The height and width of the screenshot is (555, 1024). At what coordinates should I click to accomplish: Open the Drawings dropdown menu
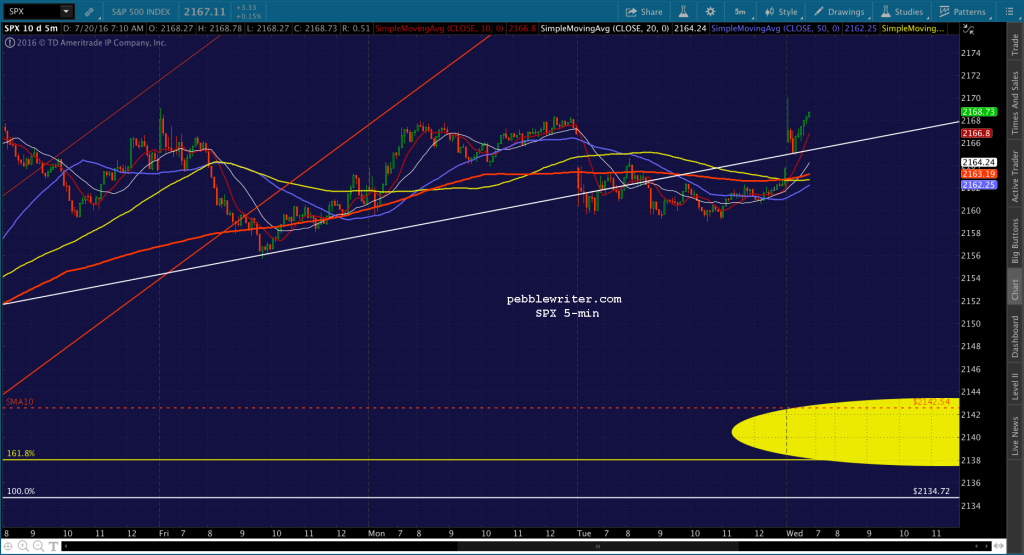tap(839, 12)
